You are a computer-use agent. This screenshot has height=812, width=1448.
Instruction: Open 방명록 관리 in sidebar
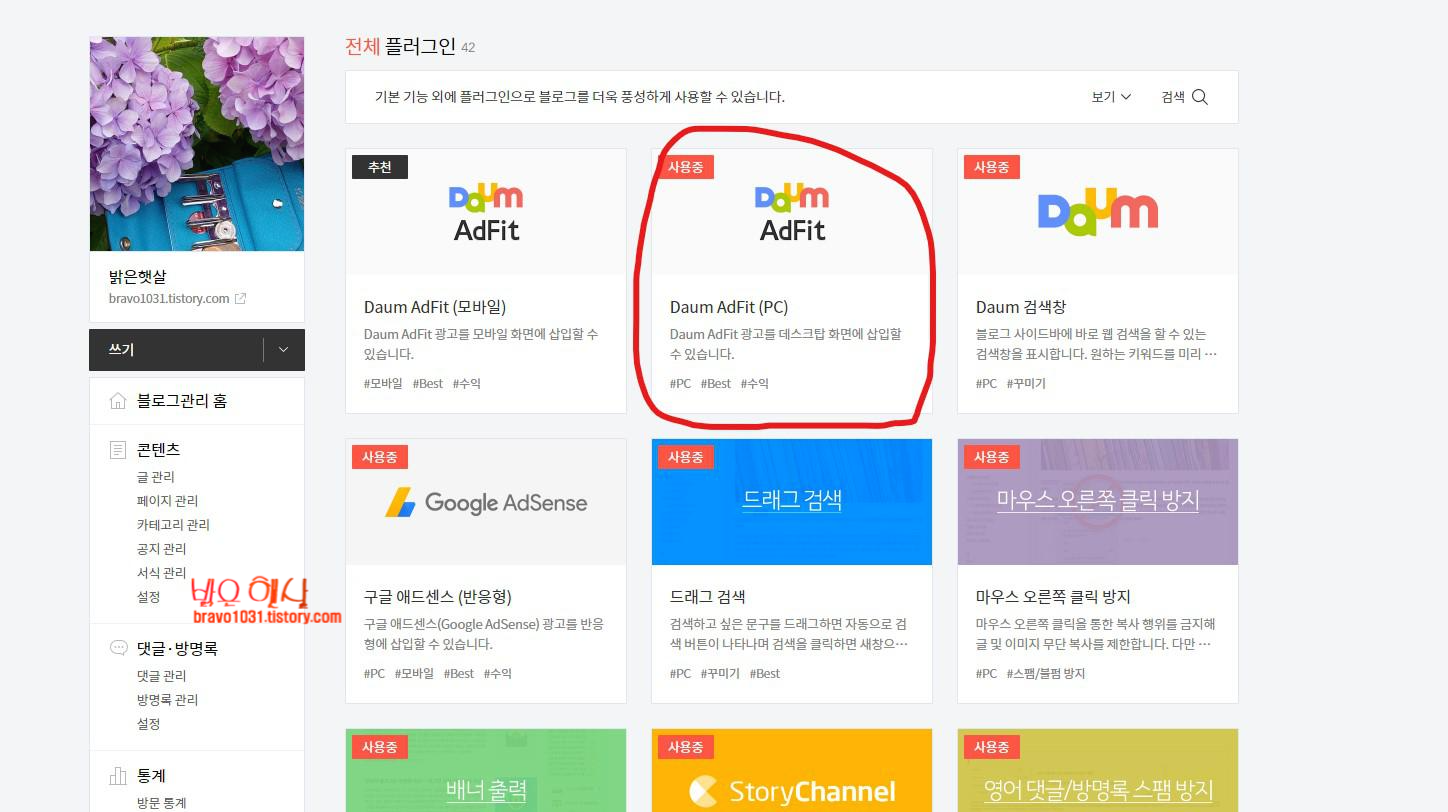coord(168,700)
